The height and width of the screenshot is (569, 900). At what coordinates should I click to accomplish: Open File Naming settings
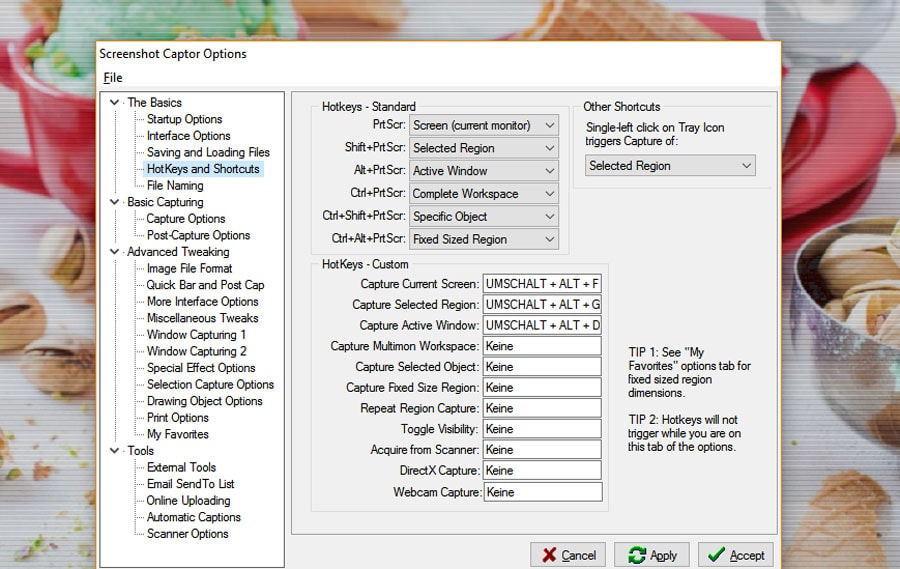coord(175,185)
